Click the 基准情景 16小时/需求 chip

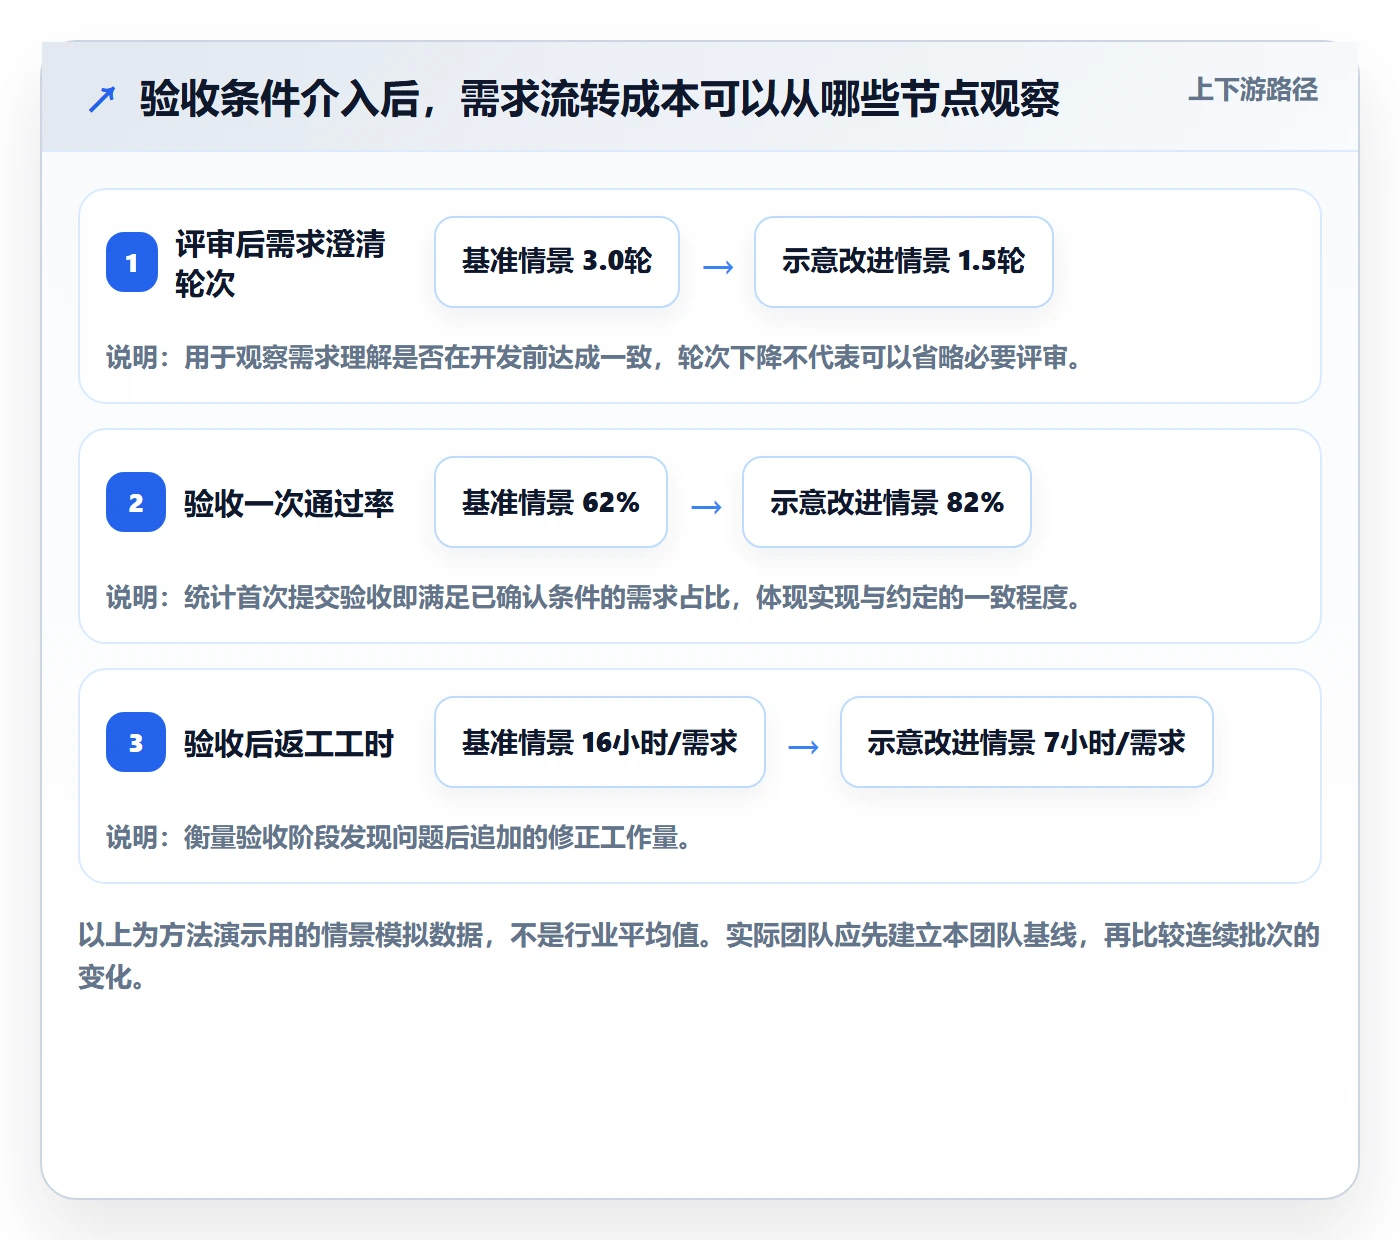[x=600, y=742]
